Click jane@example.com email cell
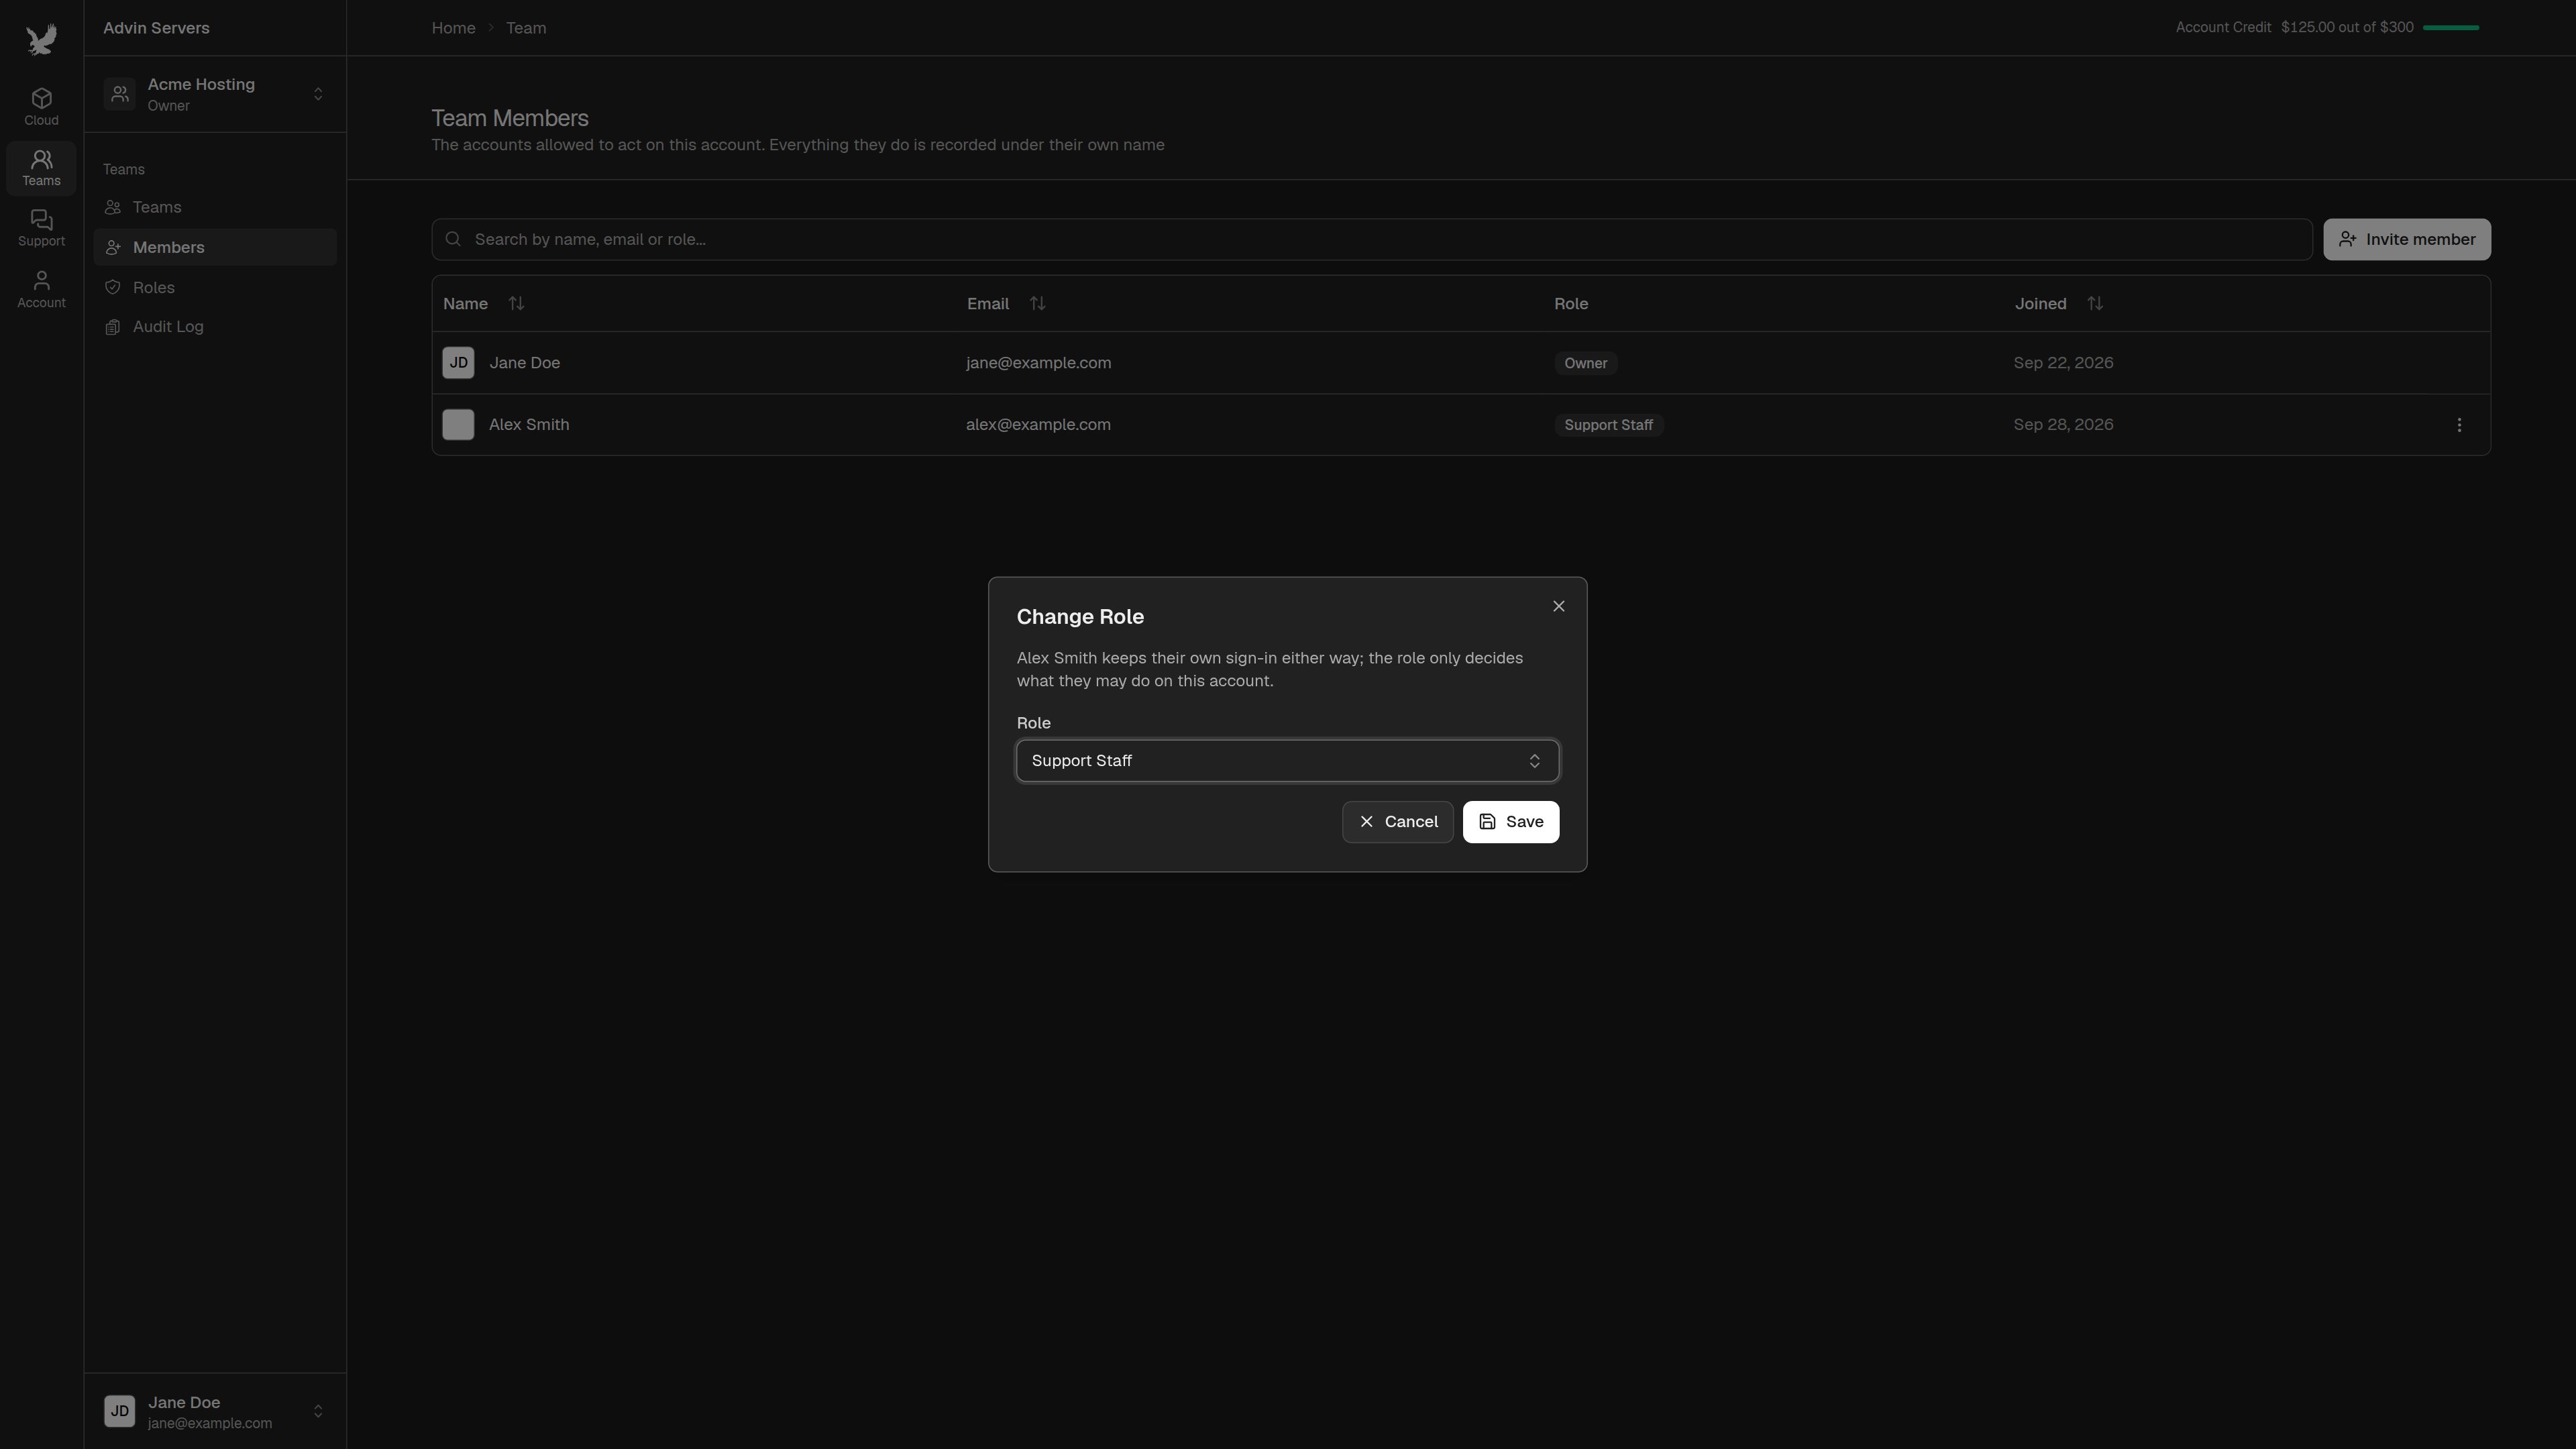The height and width of the screenshot is (1449, 2576). click(1038, 363)
